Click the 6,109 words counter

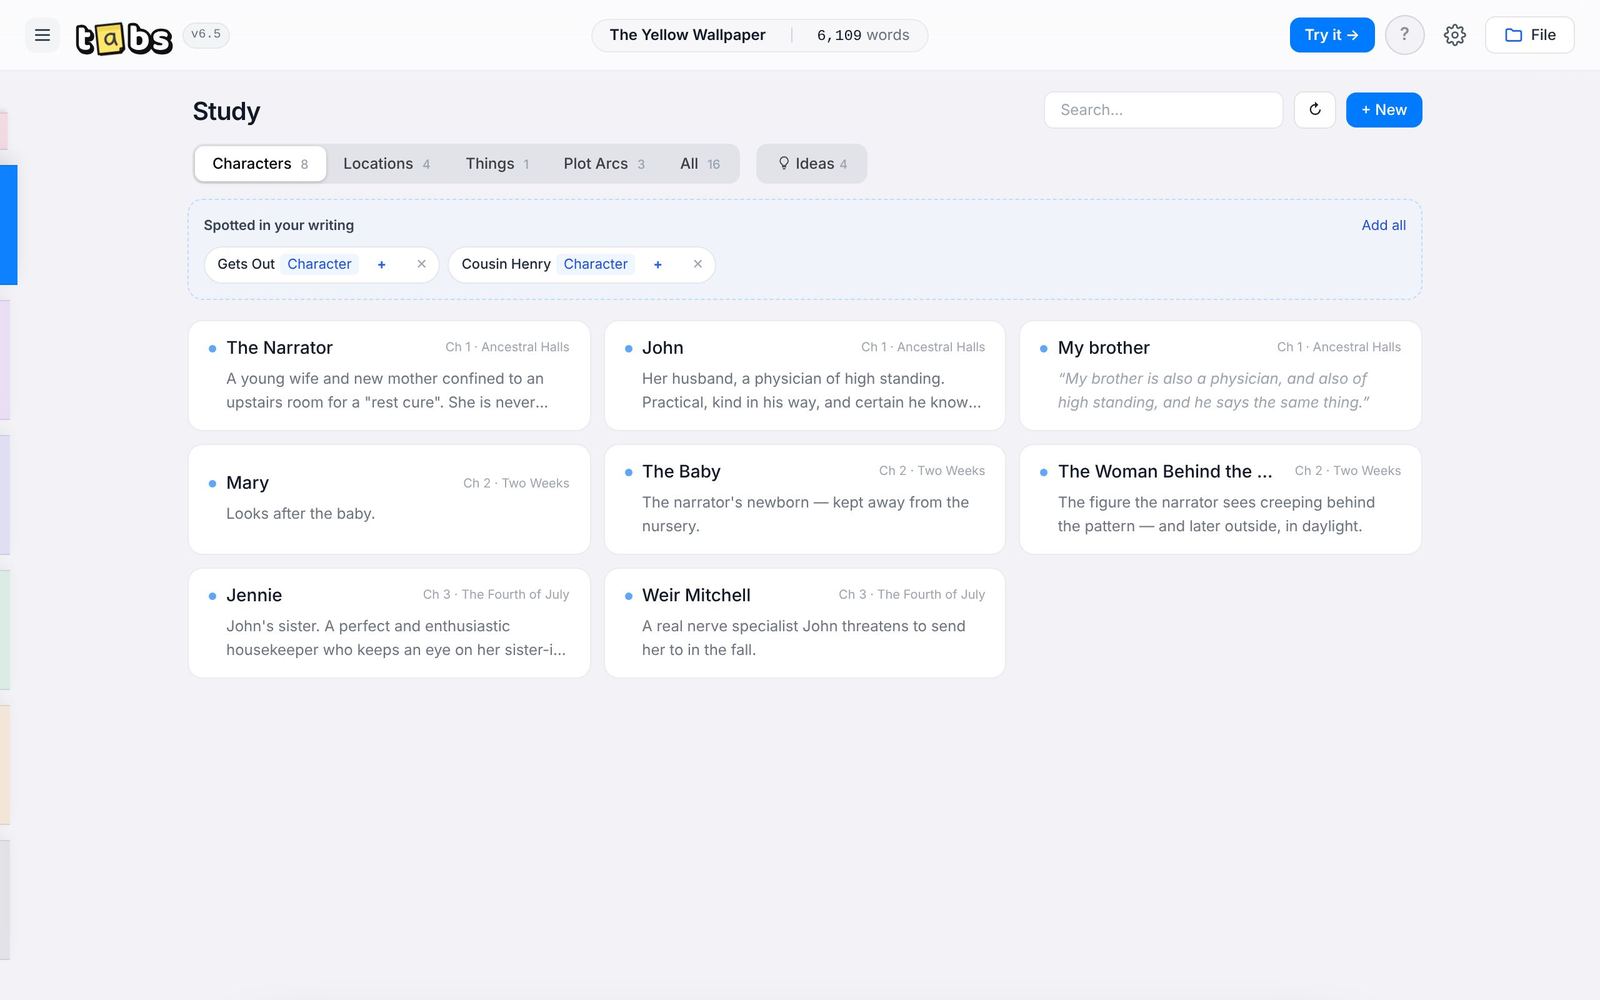863,35
